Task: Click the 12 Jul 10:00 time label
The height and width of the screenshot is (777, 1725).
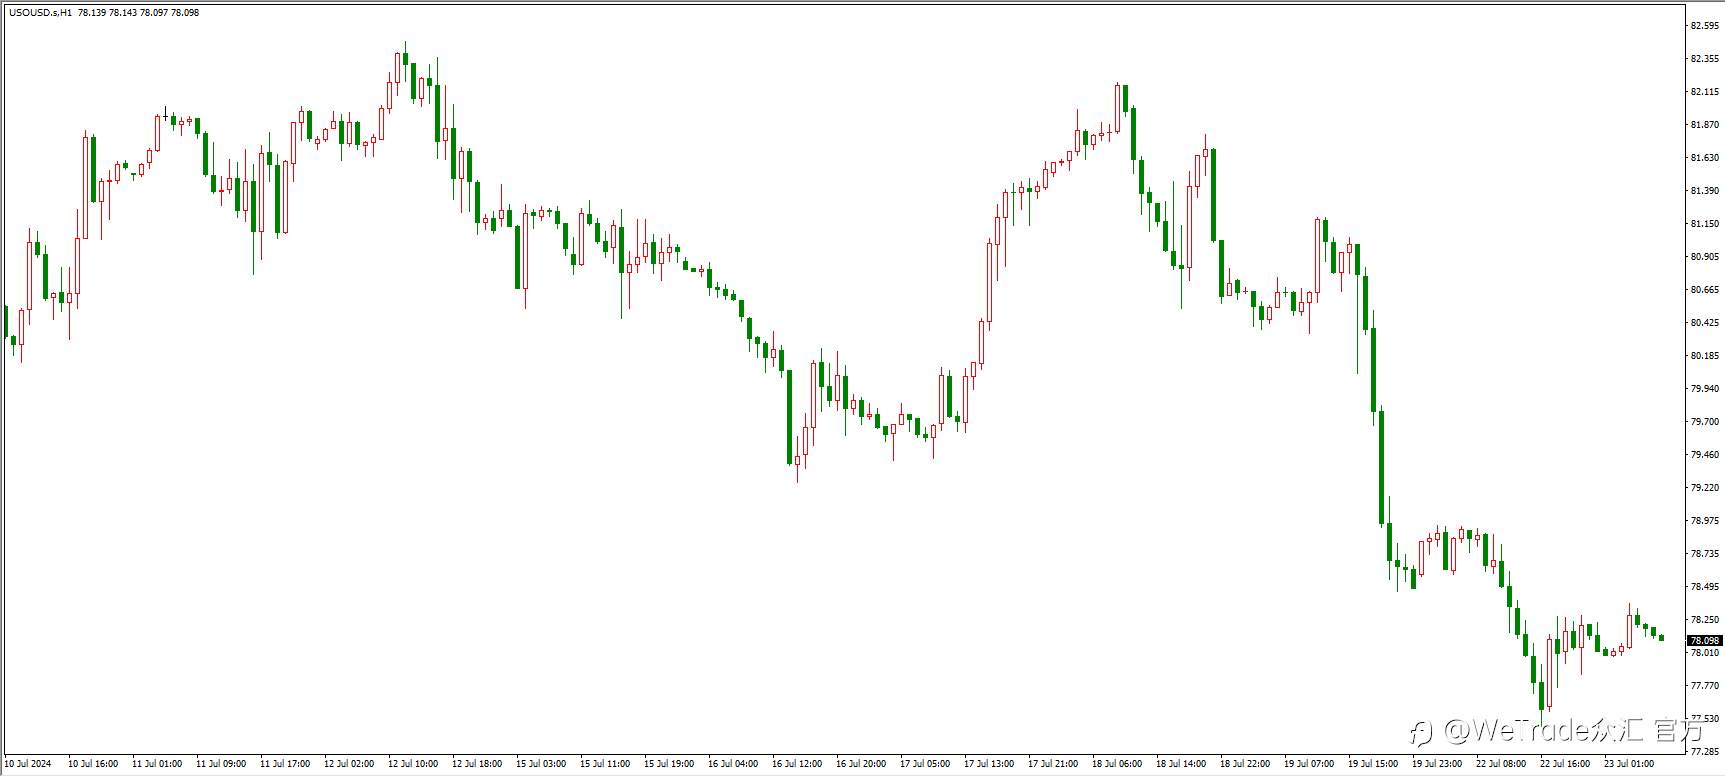Action: (x=413, y=764)
